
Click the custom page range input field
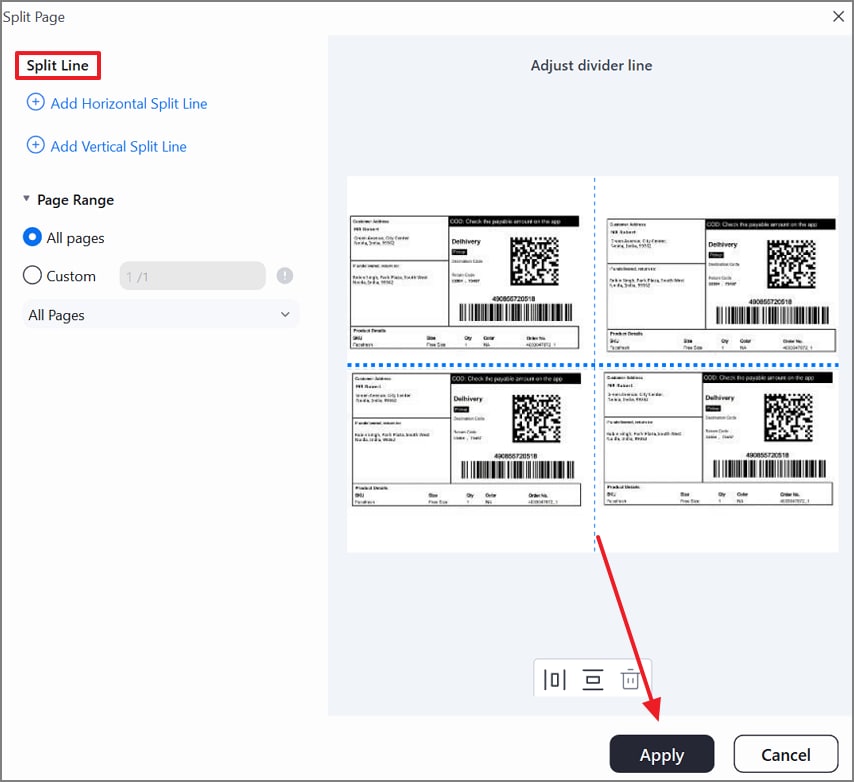(193, 276)
